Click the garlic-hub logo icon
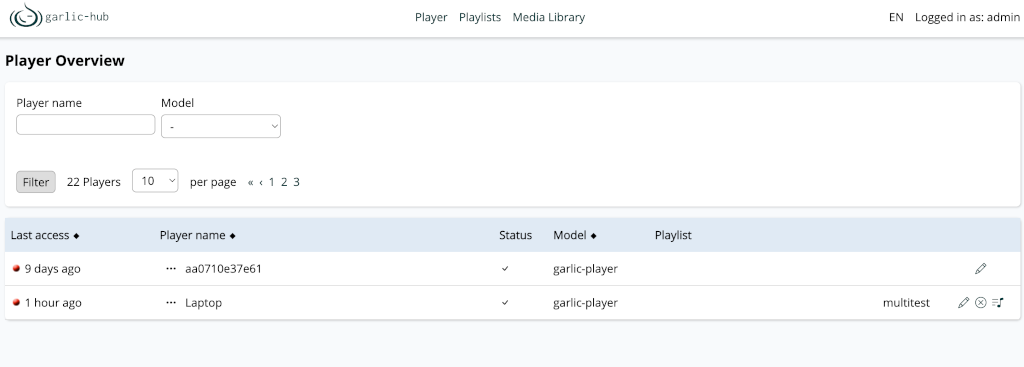This screenshot has width=1024, height=367. pos(25,16)
